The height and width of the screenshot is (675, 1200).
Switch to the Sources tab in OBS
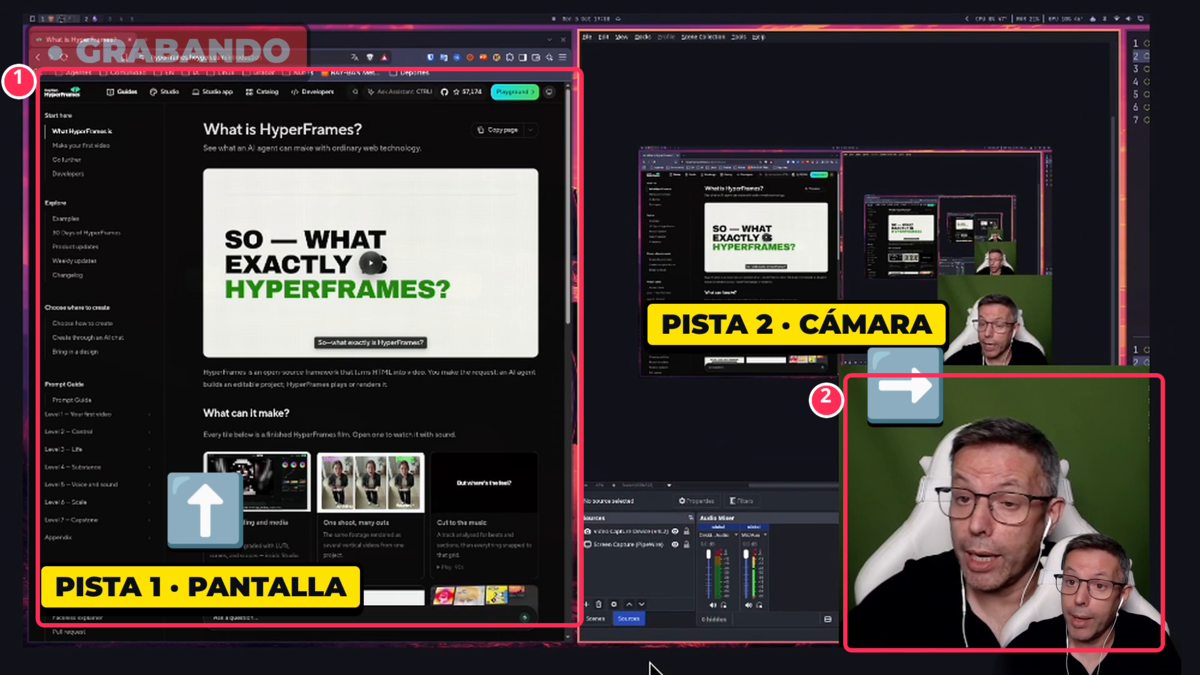pos(629,619)
